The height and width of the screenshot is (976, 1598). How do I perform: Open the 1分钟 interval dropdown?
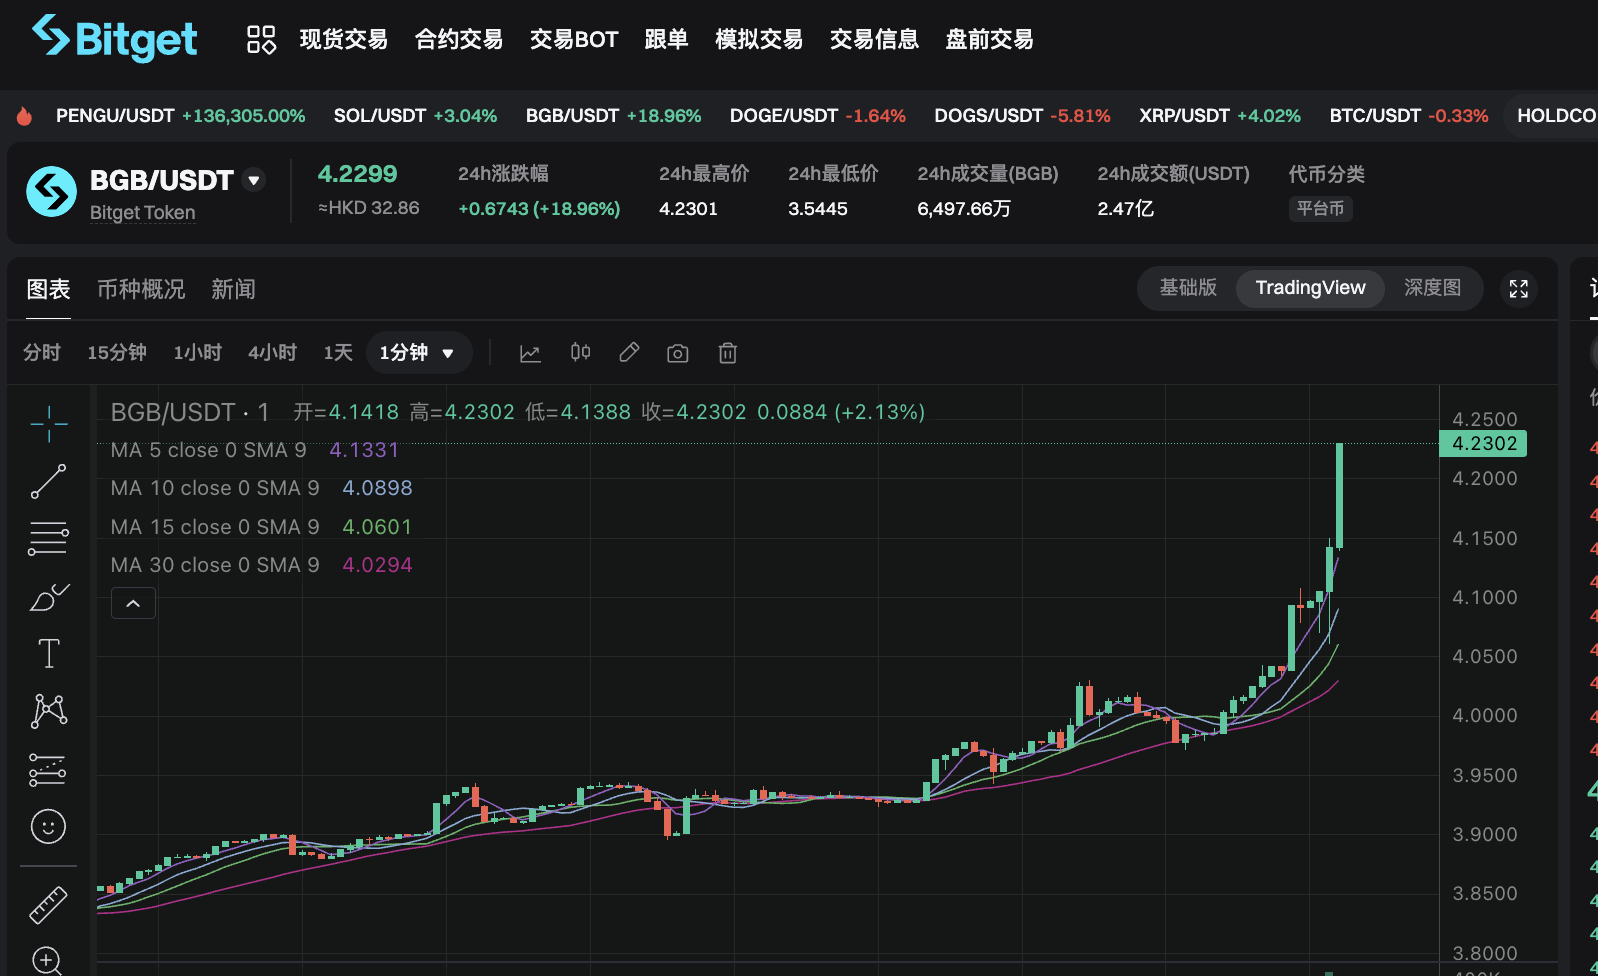418,353
